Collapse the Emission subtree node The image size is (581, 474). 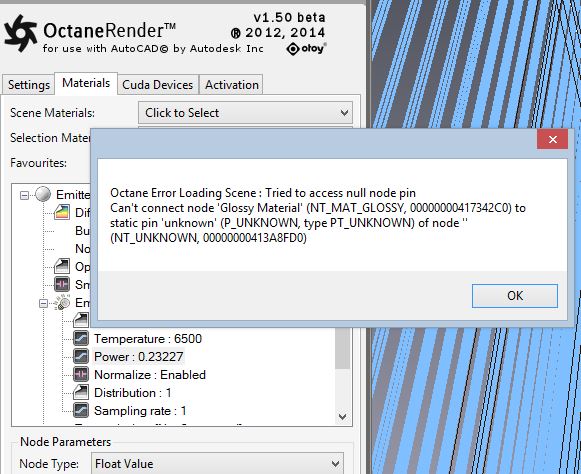(43, 303)
